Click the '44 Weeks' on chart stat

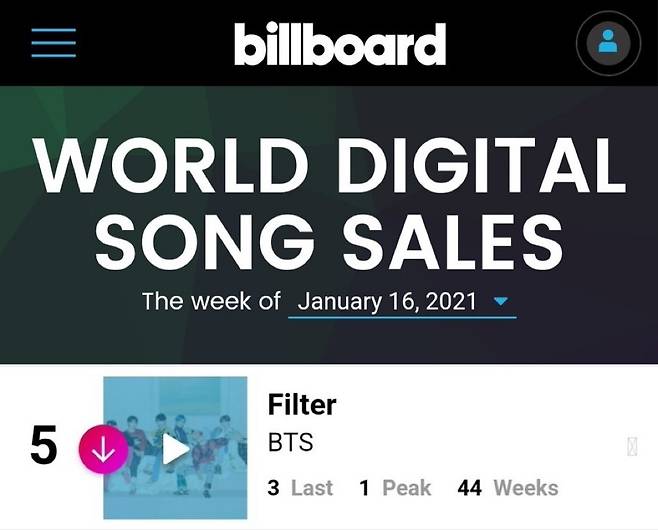507,488
